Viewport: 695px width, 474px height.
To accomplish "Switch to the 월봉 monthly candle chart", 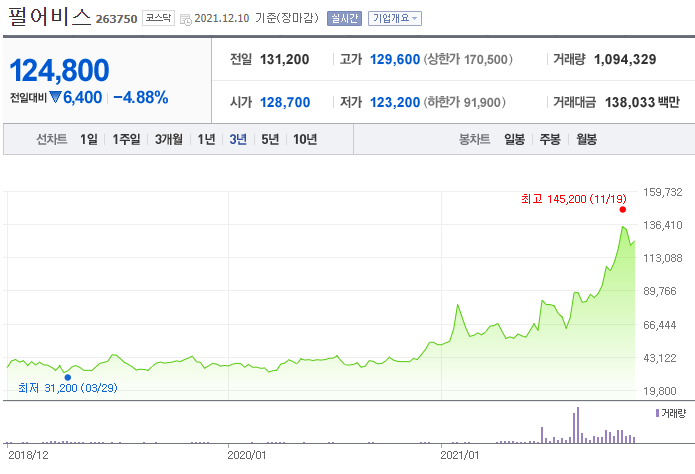I will click(x=586, y=139).
